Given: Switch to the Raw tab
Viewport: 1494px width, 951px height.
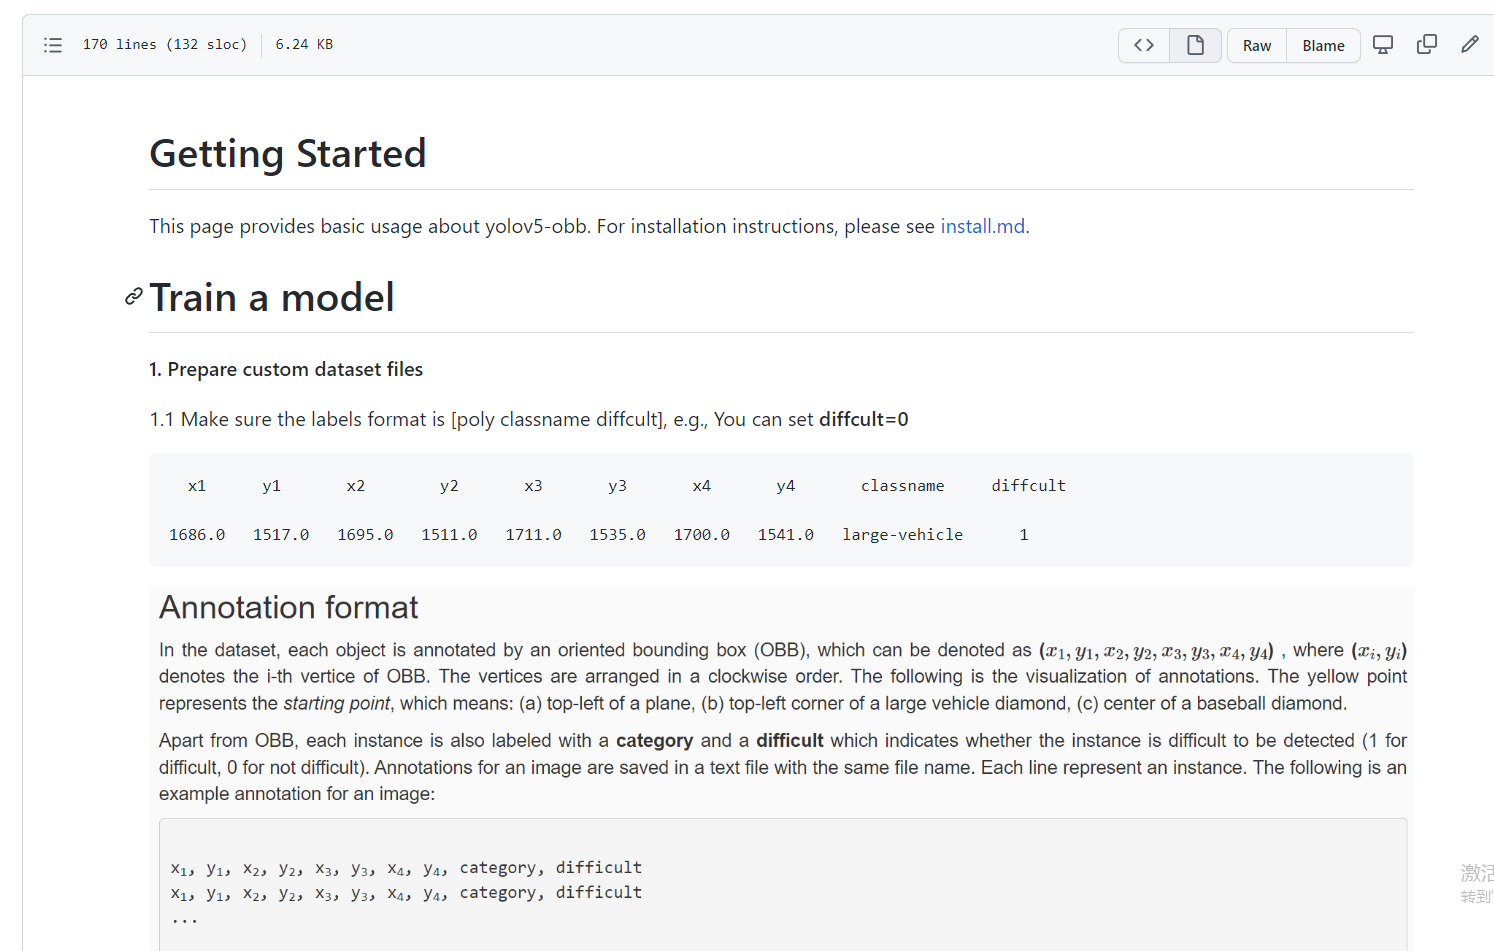Looking at the screenshot, I should 1256,45.
